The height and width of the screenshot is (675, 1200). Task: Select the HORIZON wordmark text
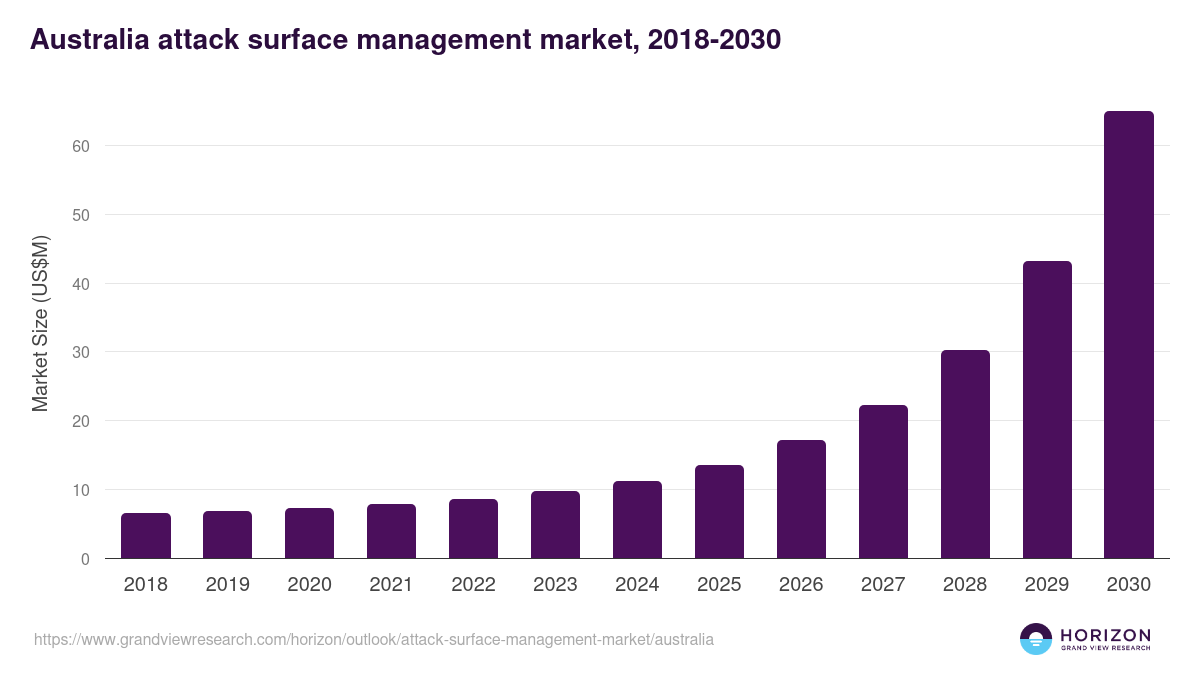tap(1104, 633)
